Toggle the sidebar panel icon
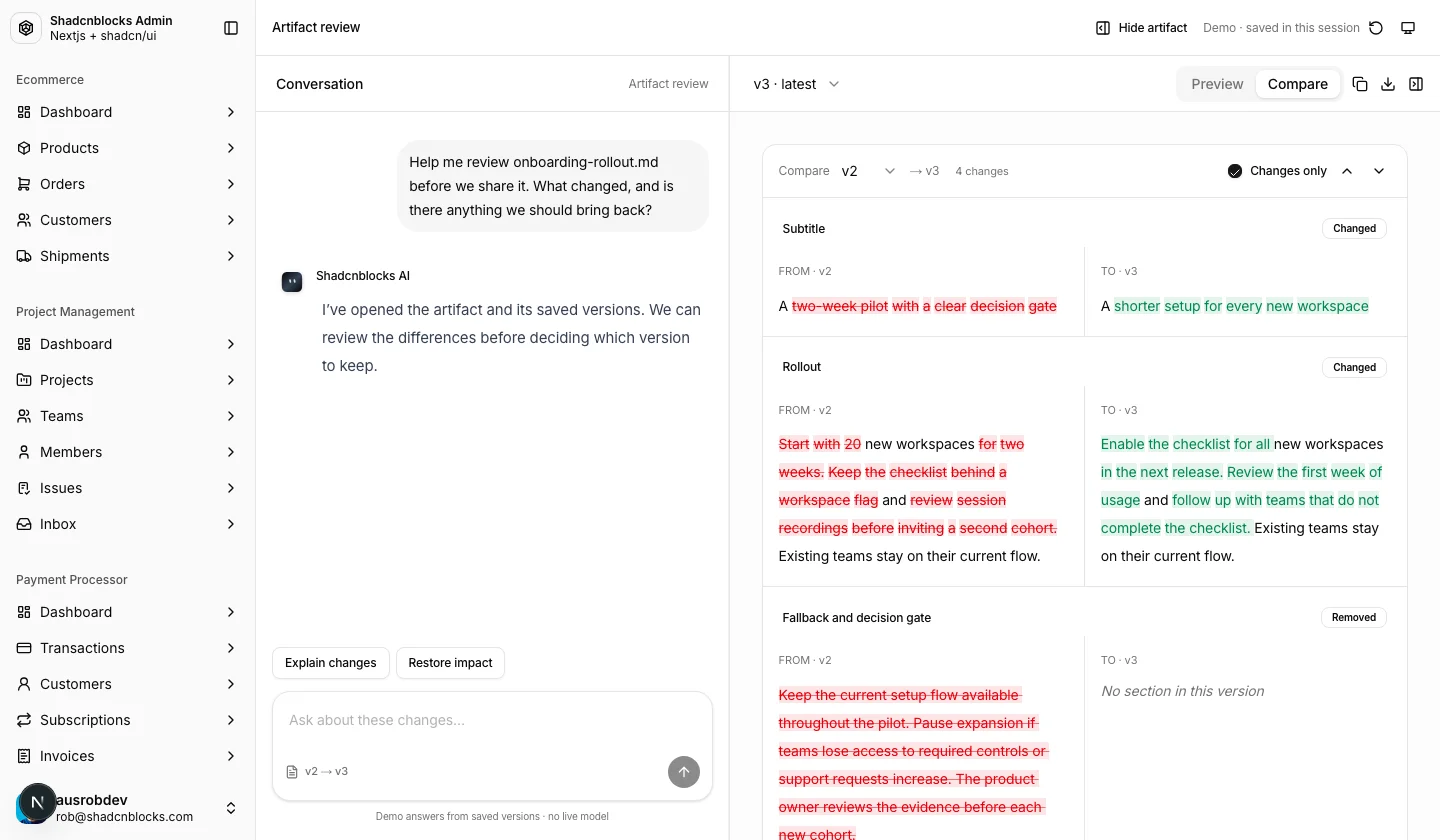Image resolution: width=1440 pixels, height=840 pixels. [x=231, y=28]
